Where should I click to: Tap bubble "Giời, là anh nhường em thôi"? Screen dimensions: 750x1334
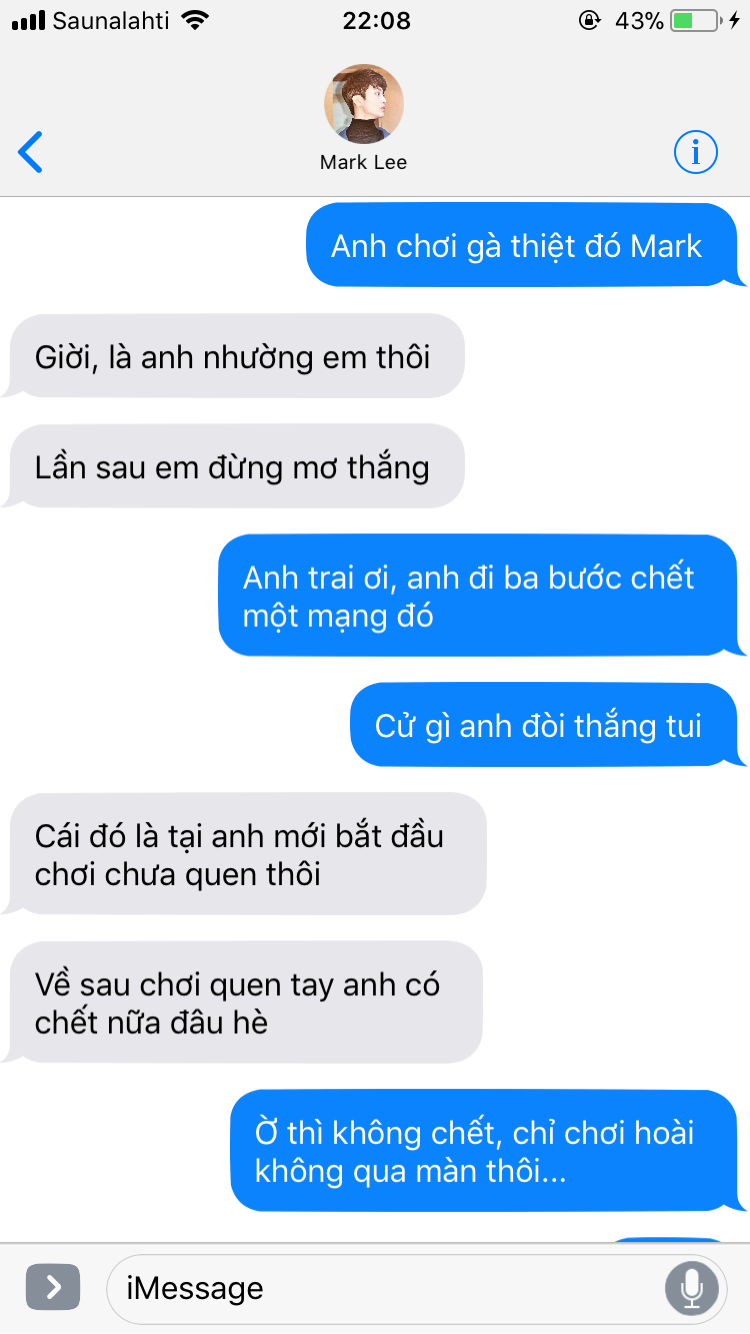[x=234, y=356]
